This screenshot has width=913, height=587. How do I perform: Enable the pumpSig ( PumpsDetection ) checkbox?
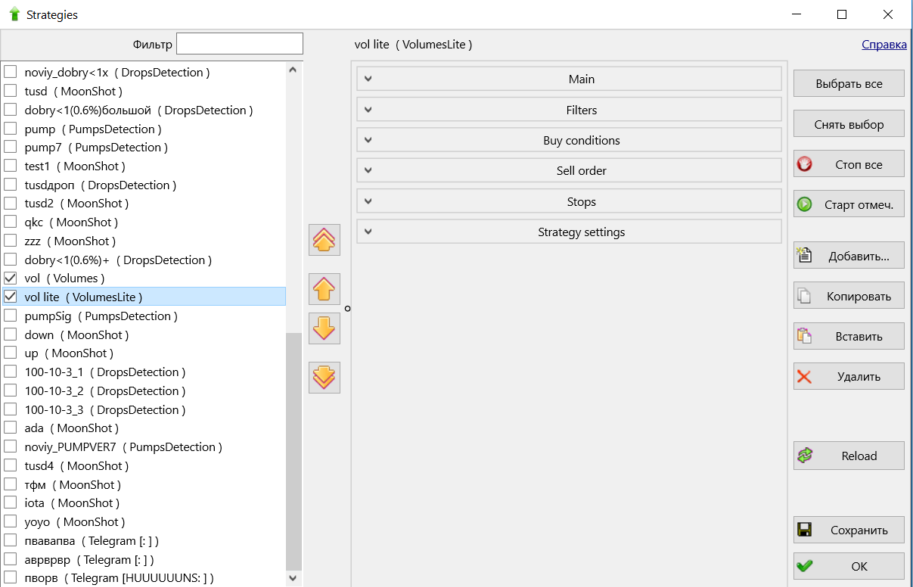tap(11, 316)
